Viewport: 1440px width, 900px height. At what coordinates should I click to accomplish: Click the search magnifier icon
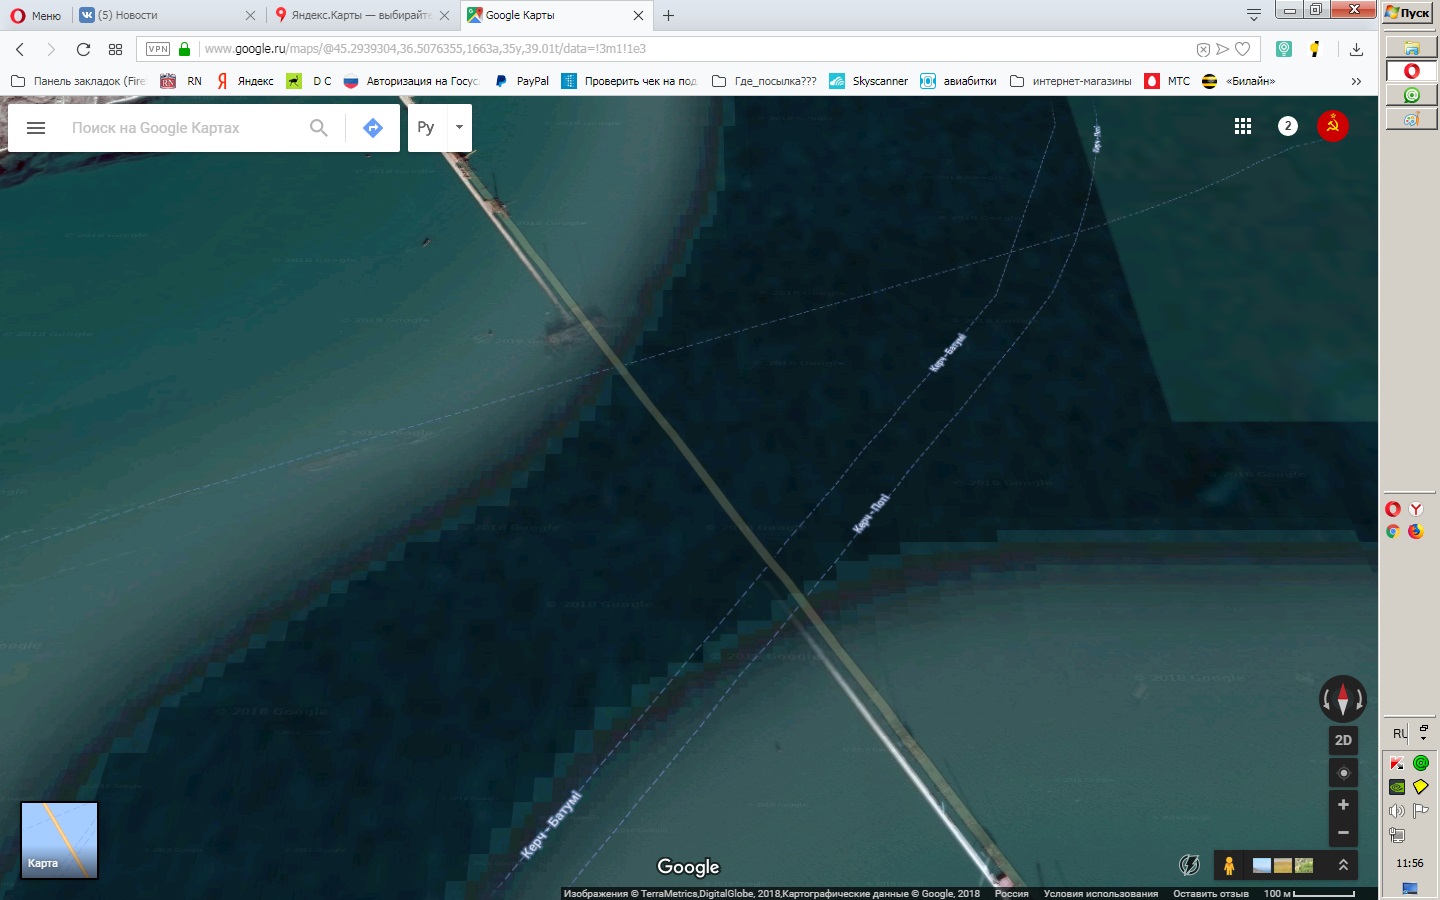[319, 128]
